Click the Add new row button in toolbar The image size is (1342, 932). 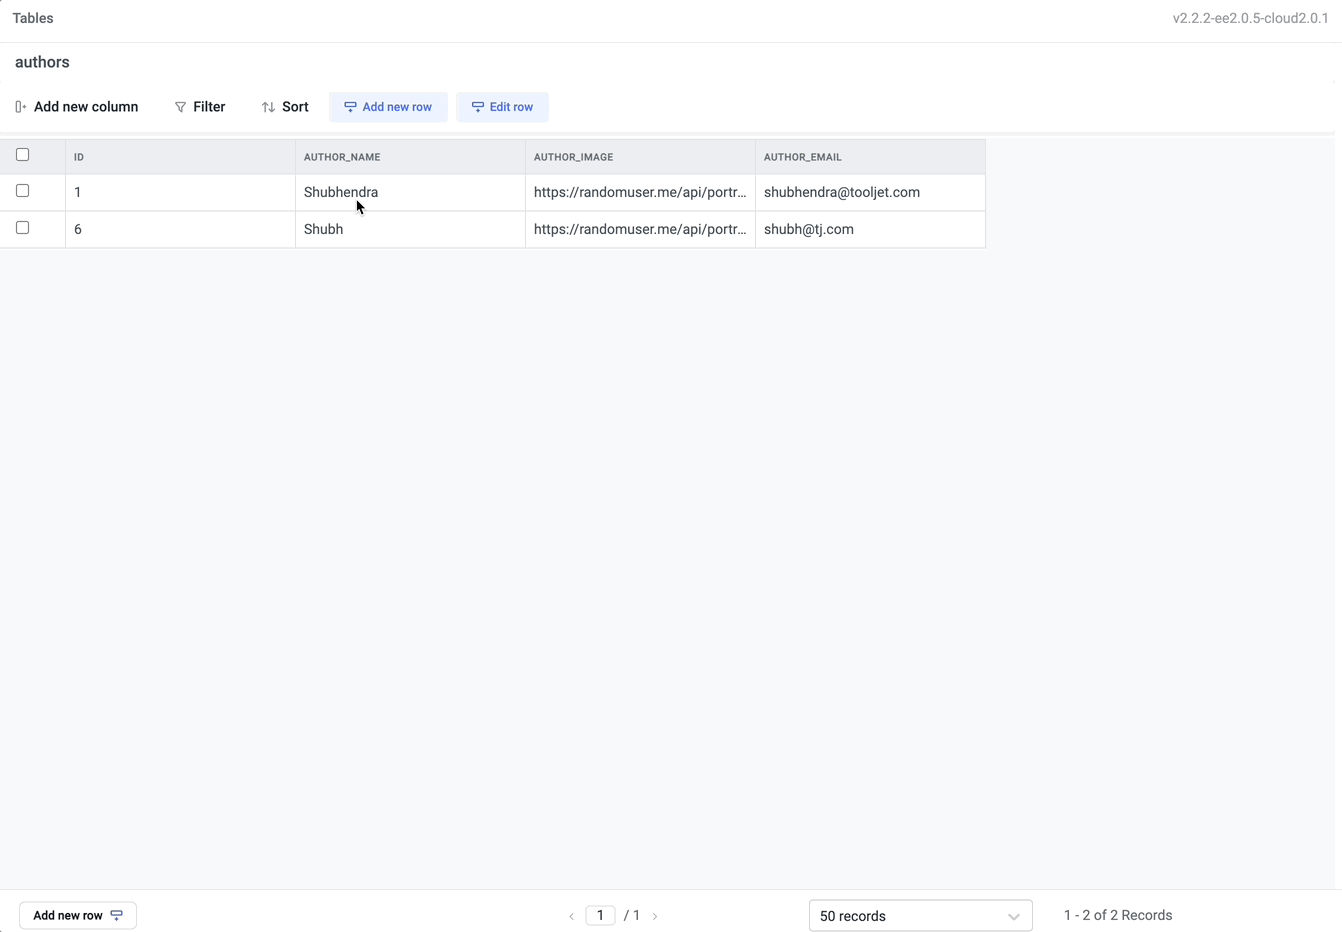(388, 107)
